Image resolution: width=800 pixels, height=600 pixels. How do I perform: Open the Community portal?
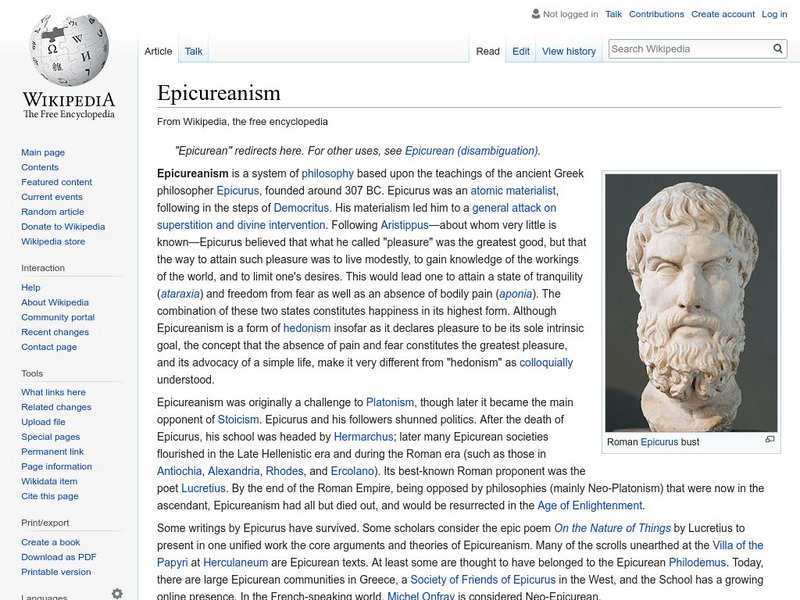coord(58,317)
